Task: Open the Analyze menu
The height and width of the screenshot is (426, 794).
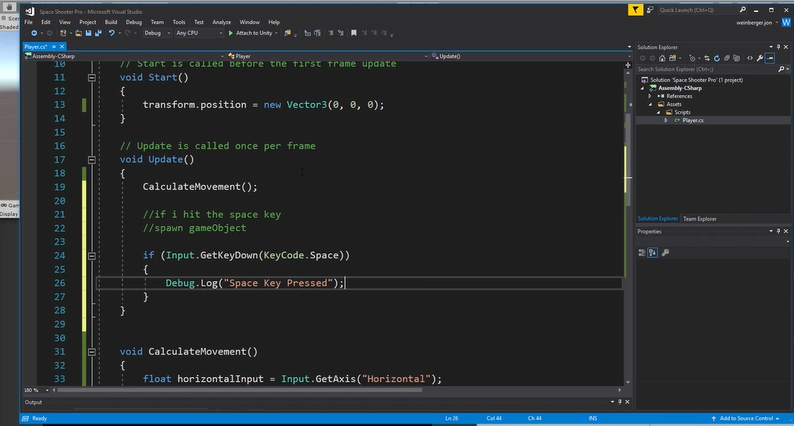Action: (x=221, y=22)
